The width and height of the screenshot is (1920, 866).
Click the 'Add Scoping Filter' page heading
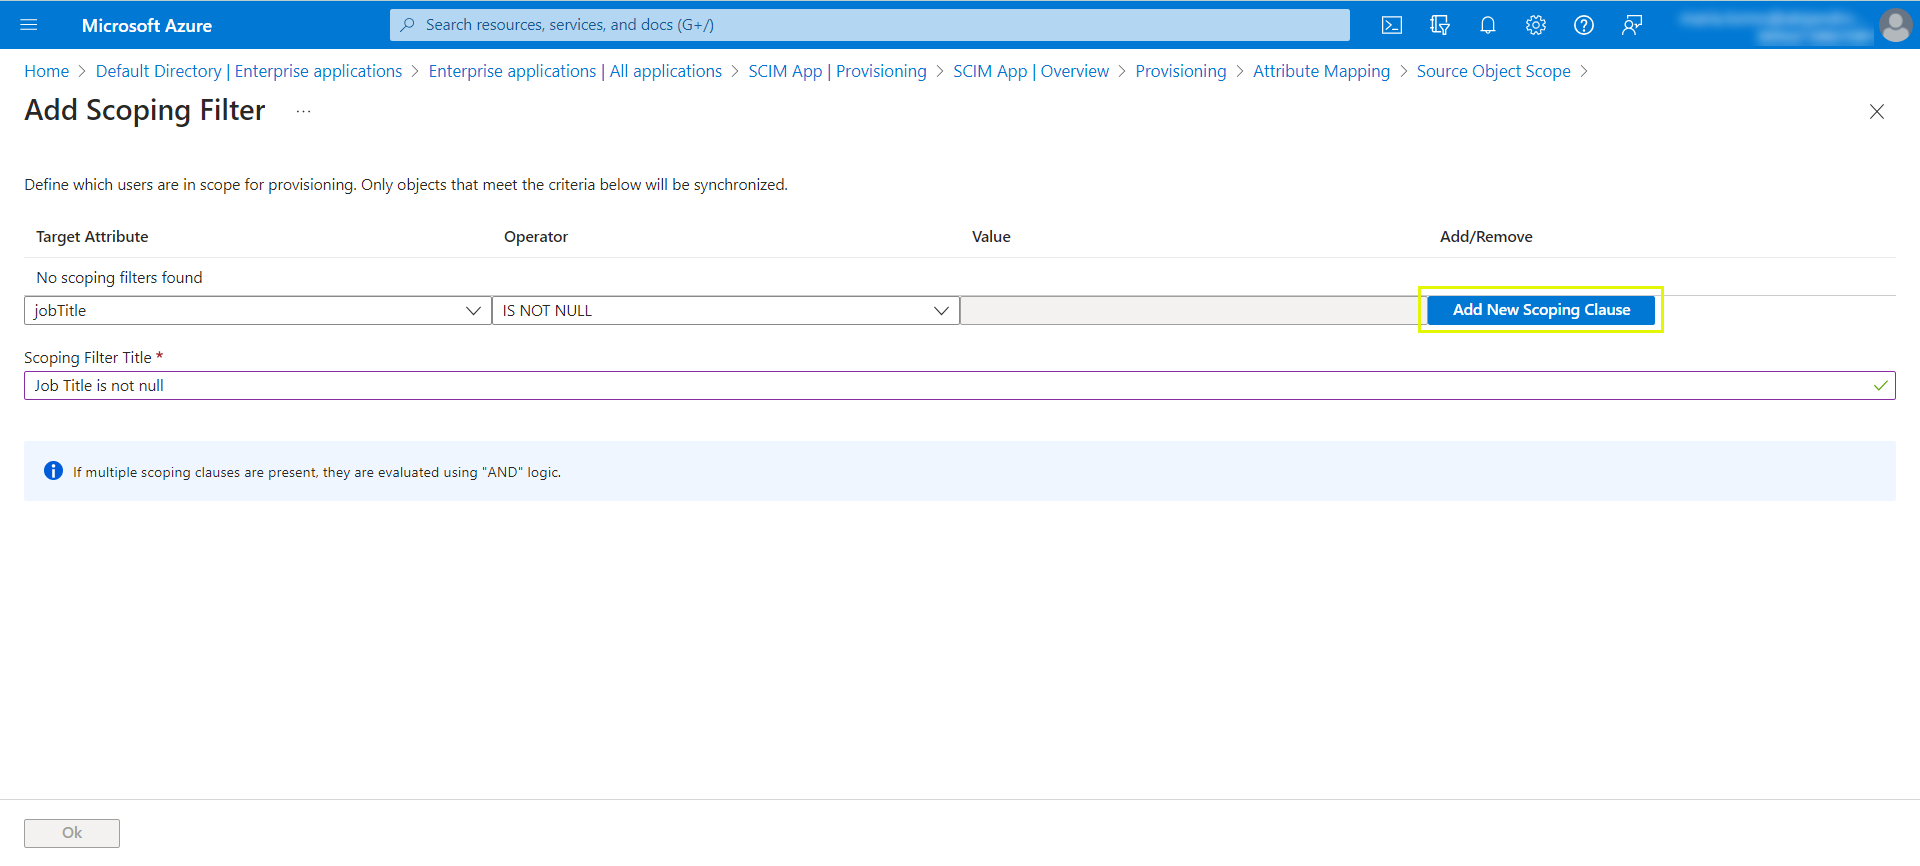145,110
